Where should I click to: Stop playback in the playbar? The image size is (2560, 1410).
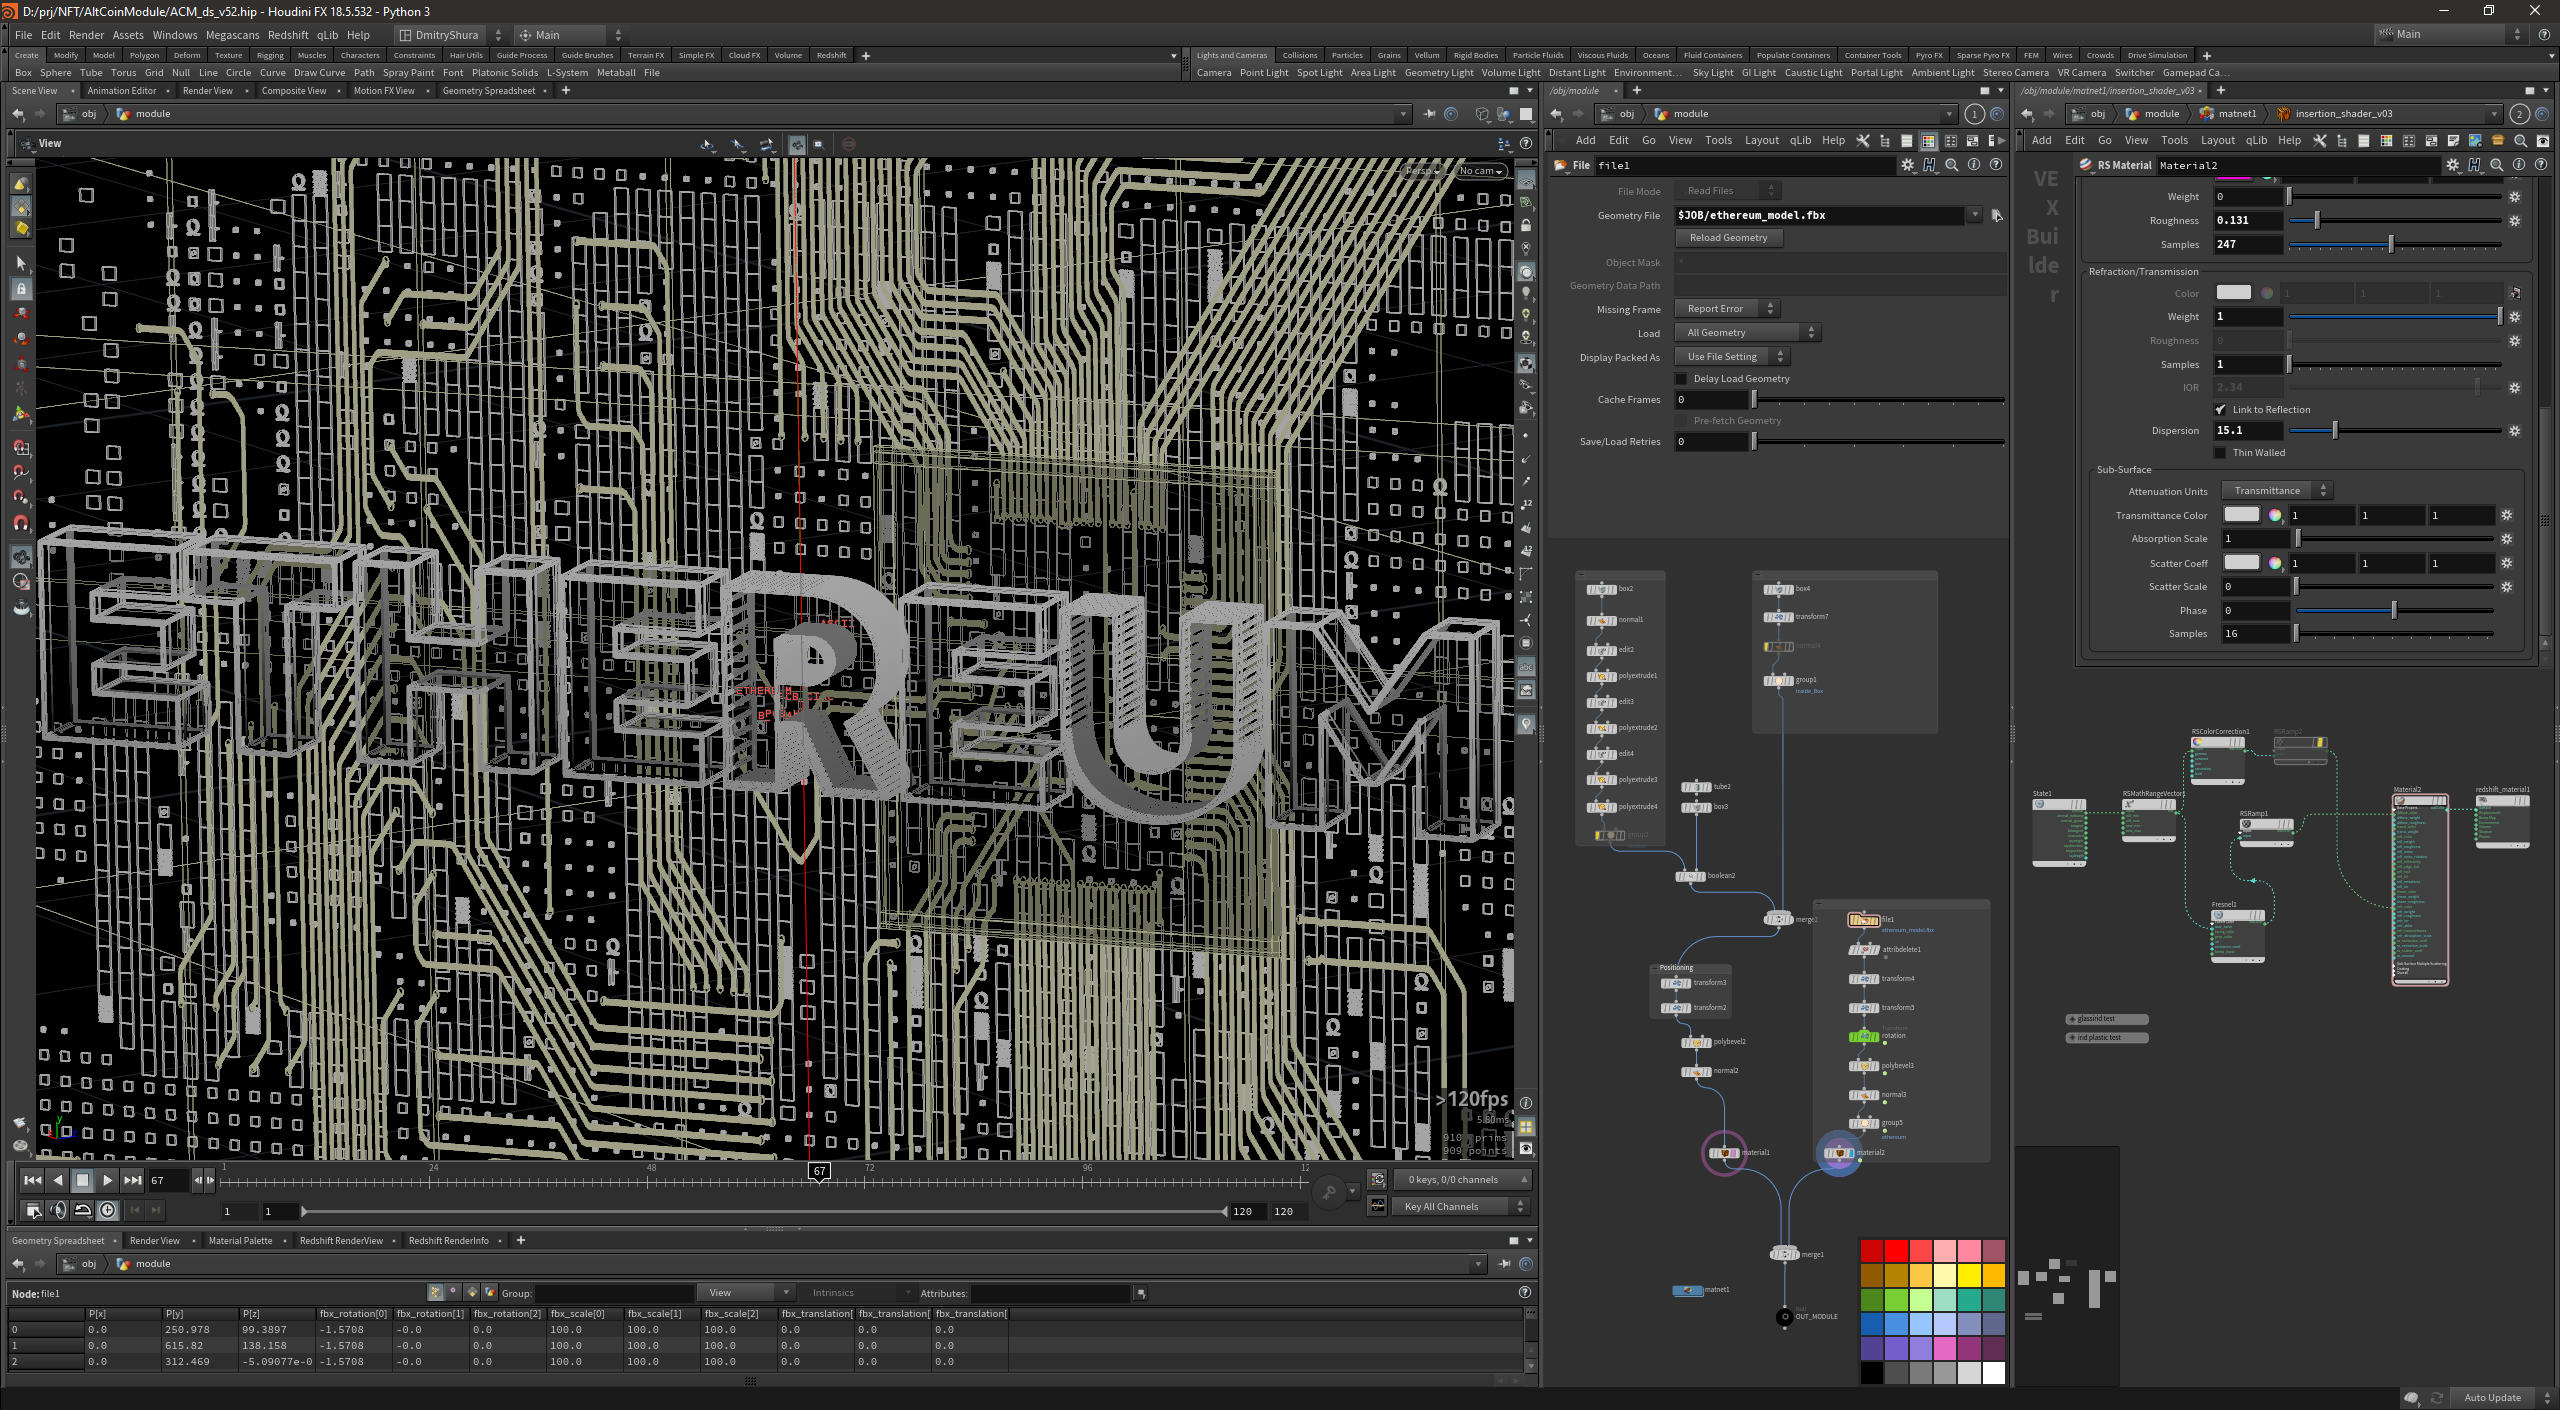(x=82, y=1180)
